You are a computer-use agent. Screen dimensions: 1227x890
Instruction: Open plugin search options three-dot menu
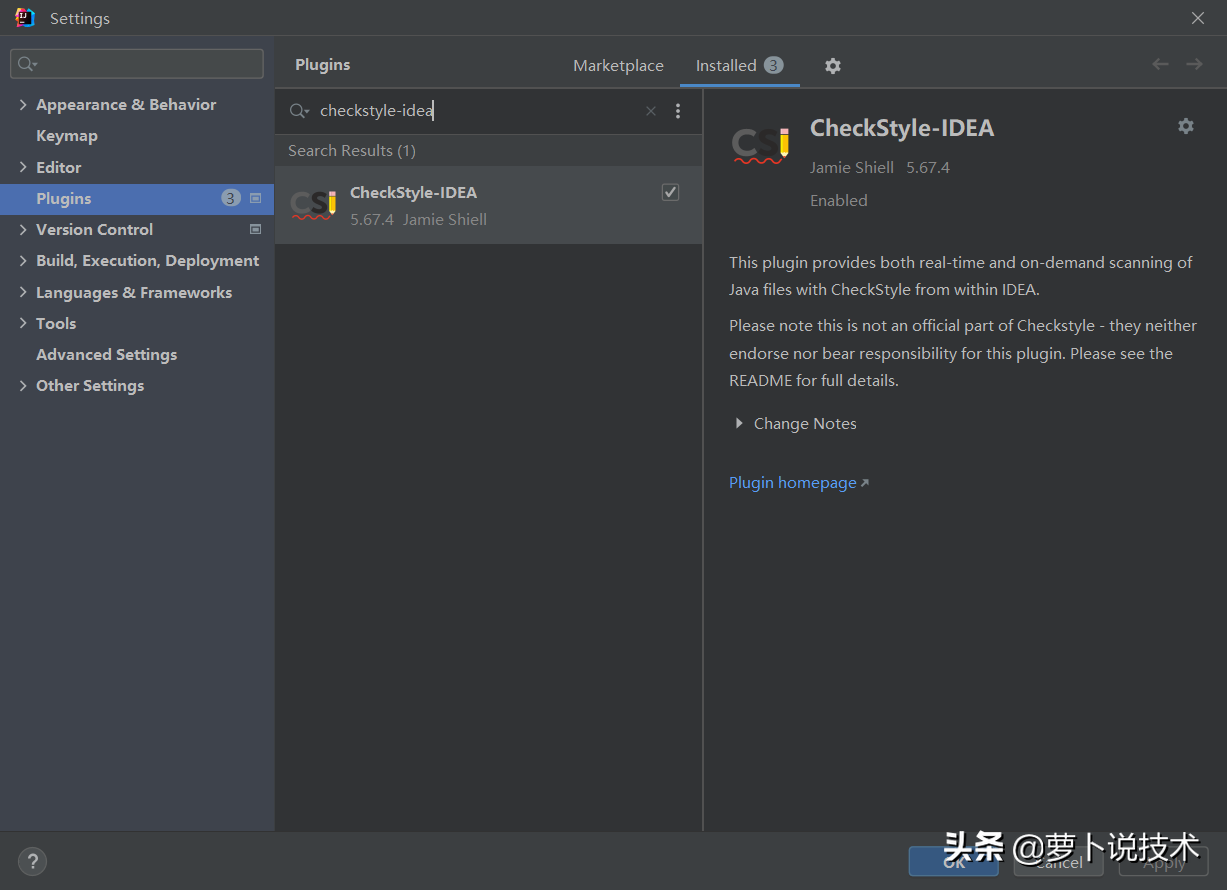pyautogui.click(x=678, y=111)
